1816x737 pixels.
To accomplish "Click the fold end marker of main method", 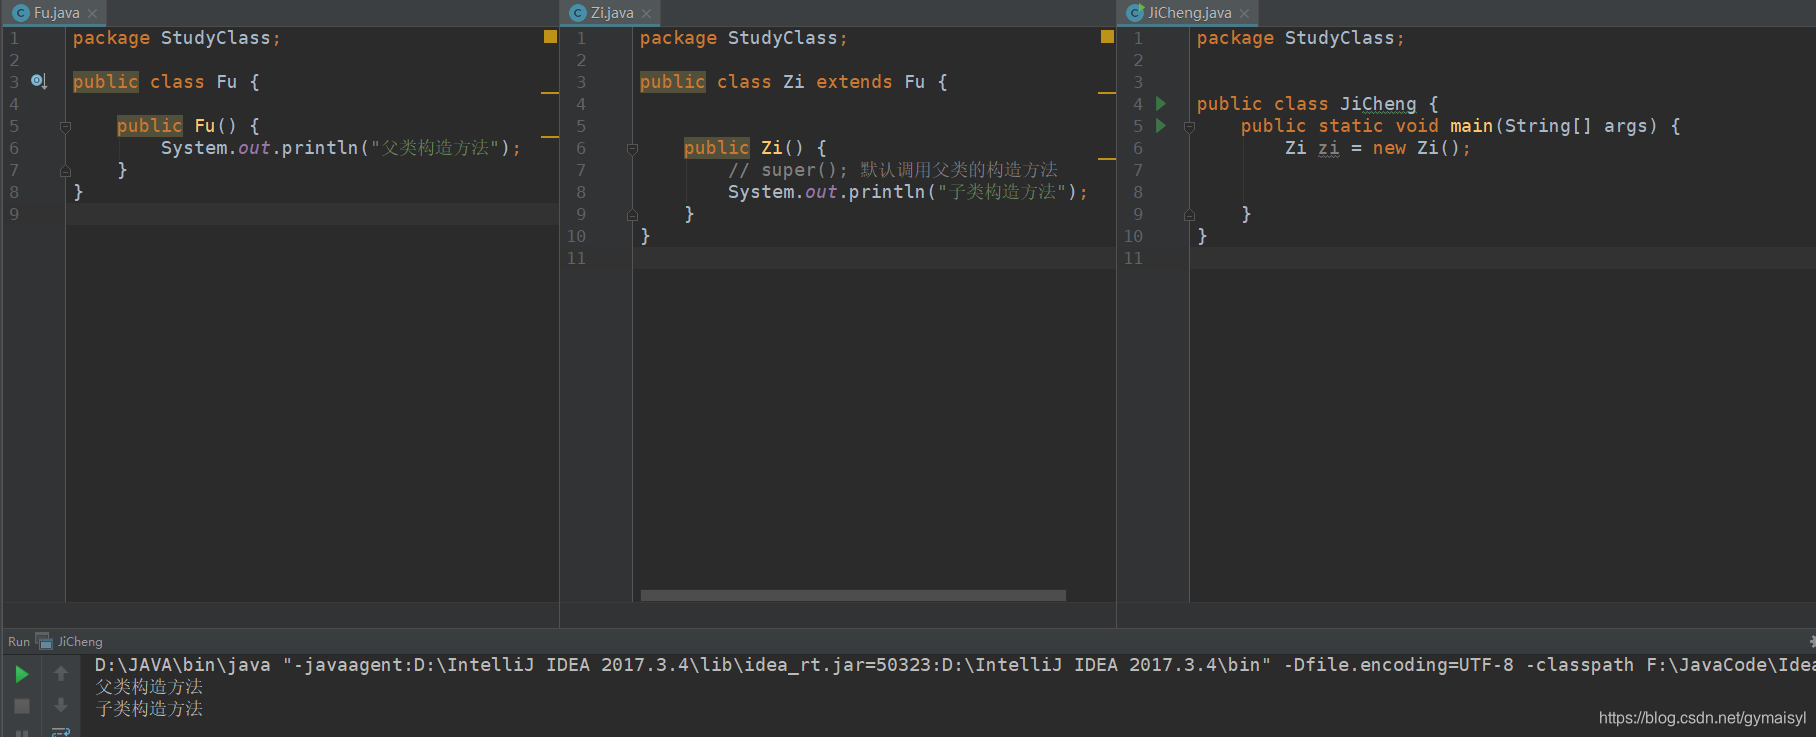I will 1189,215.
